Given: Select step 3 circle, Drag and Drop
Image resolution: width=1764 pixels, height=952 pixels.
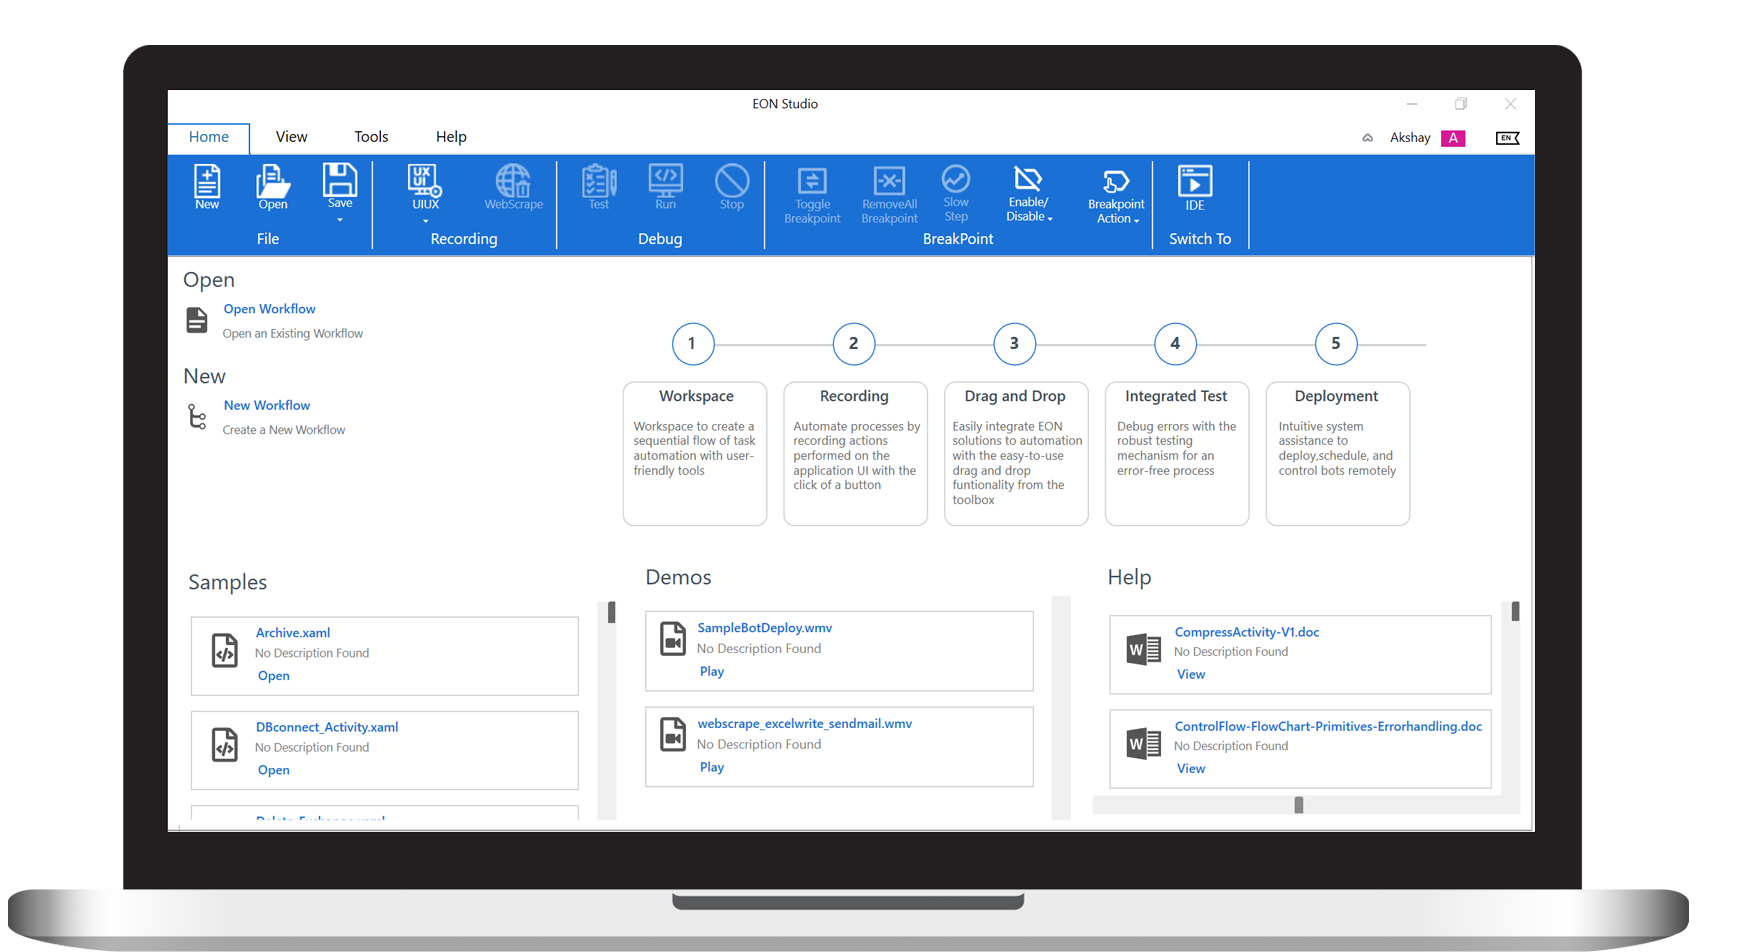Looking at the screenshot, I should (1014, 343).
